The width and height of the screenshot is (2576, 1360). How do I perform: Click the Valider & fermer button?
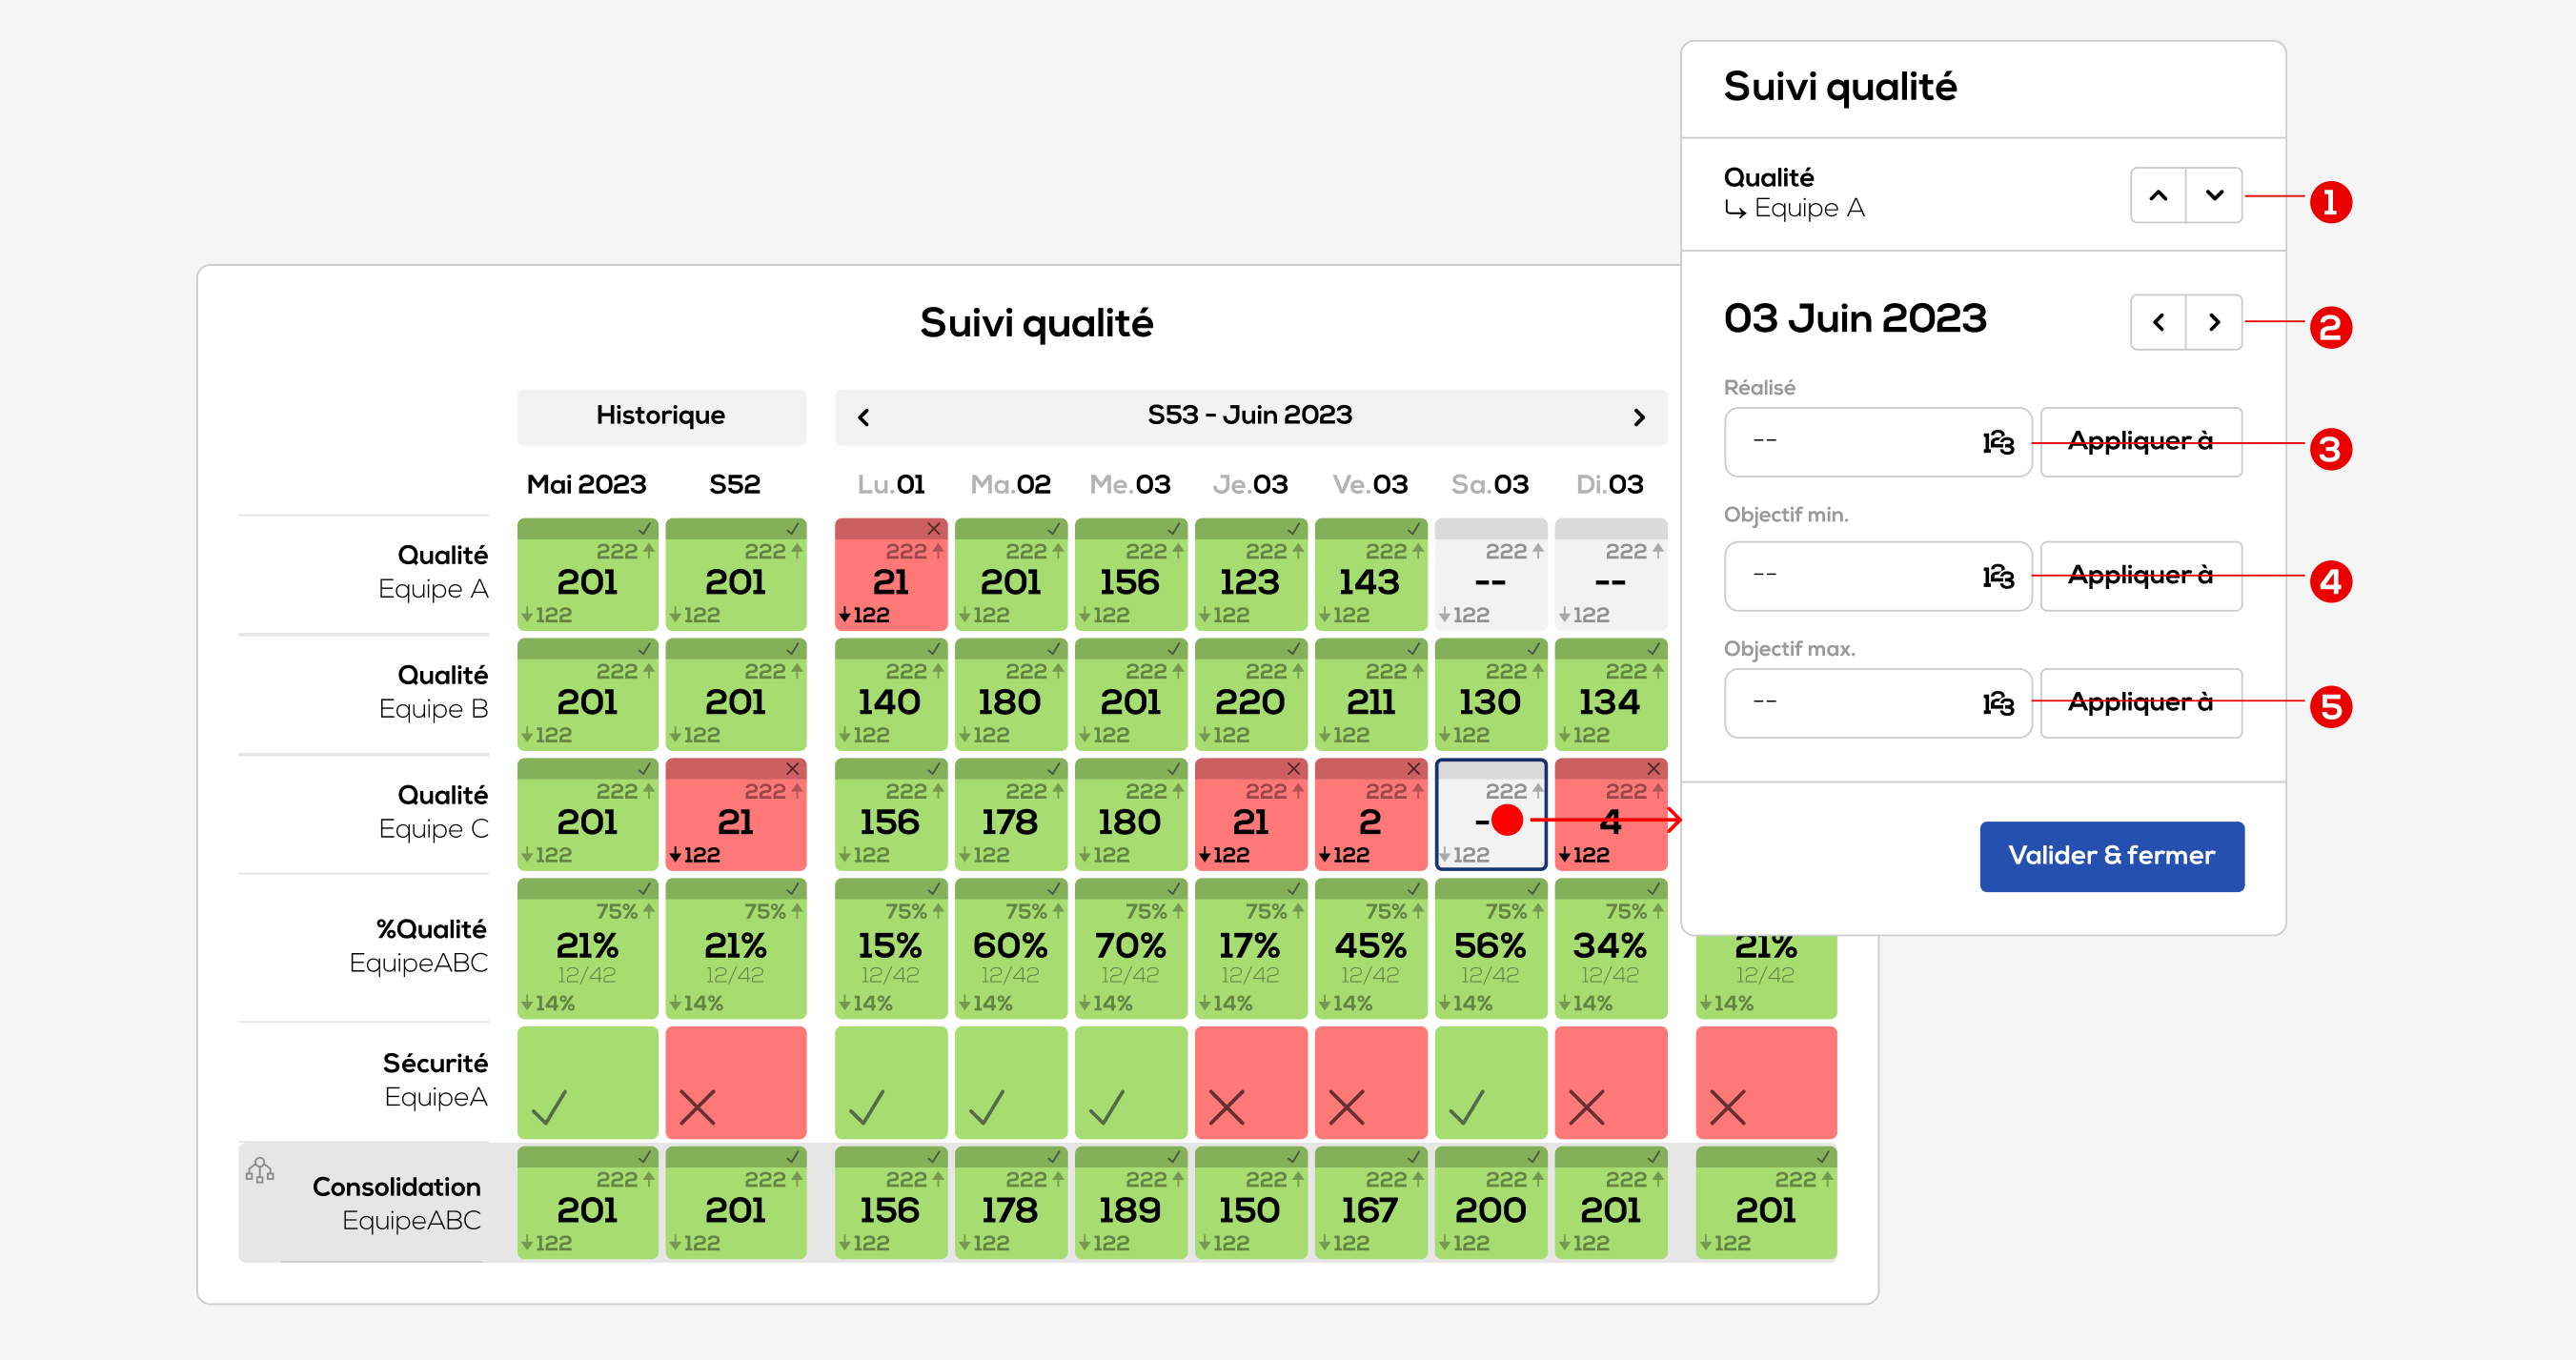(2111, 856)
